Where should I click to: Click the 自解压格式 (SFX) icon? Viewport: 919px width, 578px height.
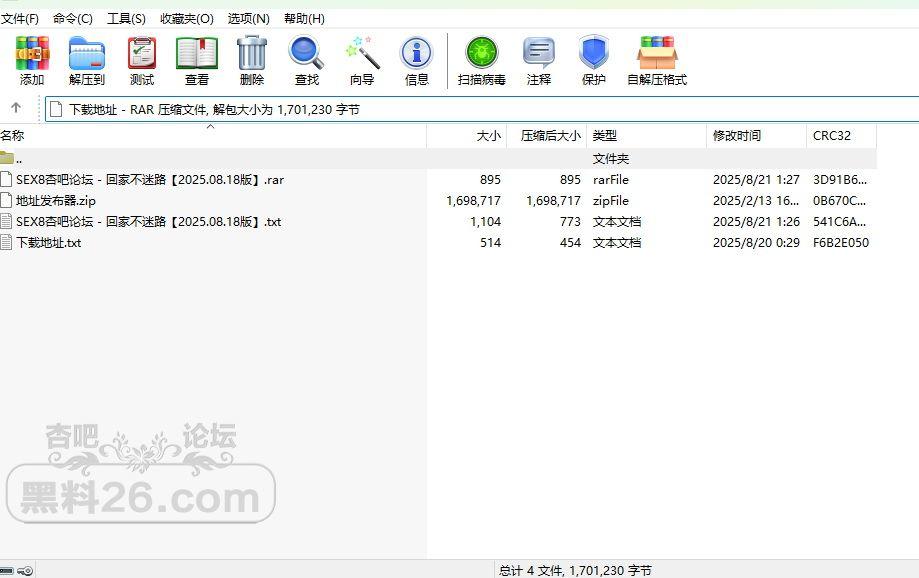pyautogui.click(x=657, y=53)
